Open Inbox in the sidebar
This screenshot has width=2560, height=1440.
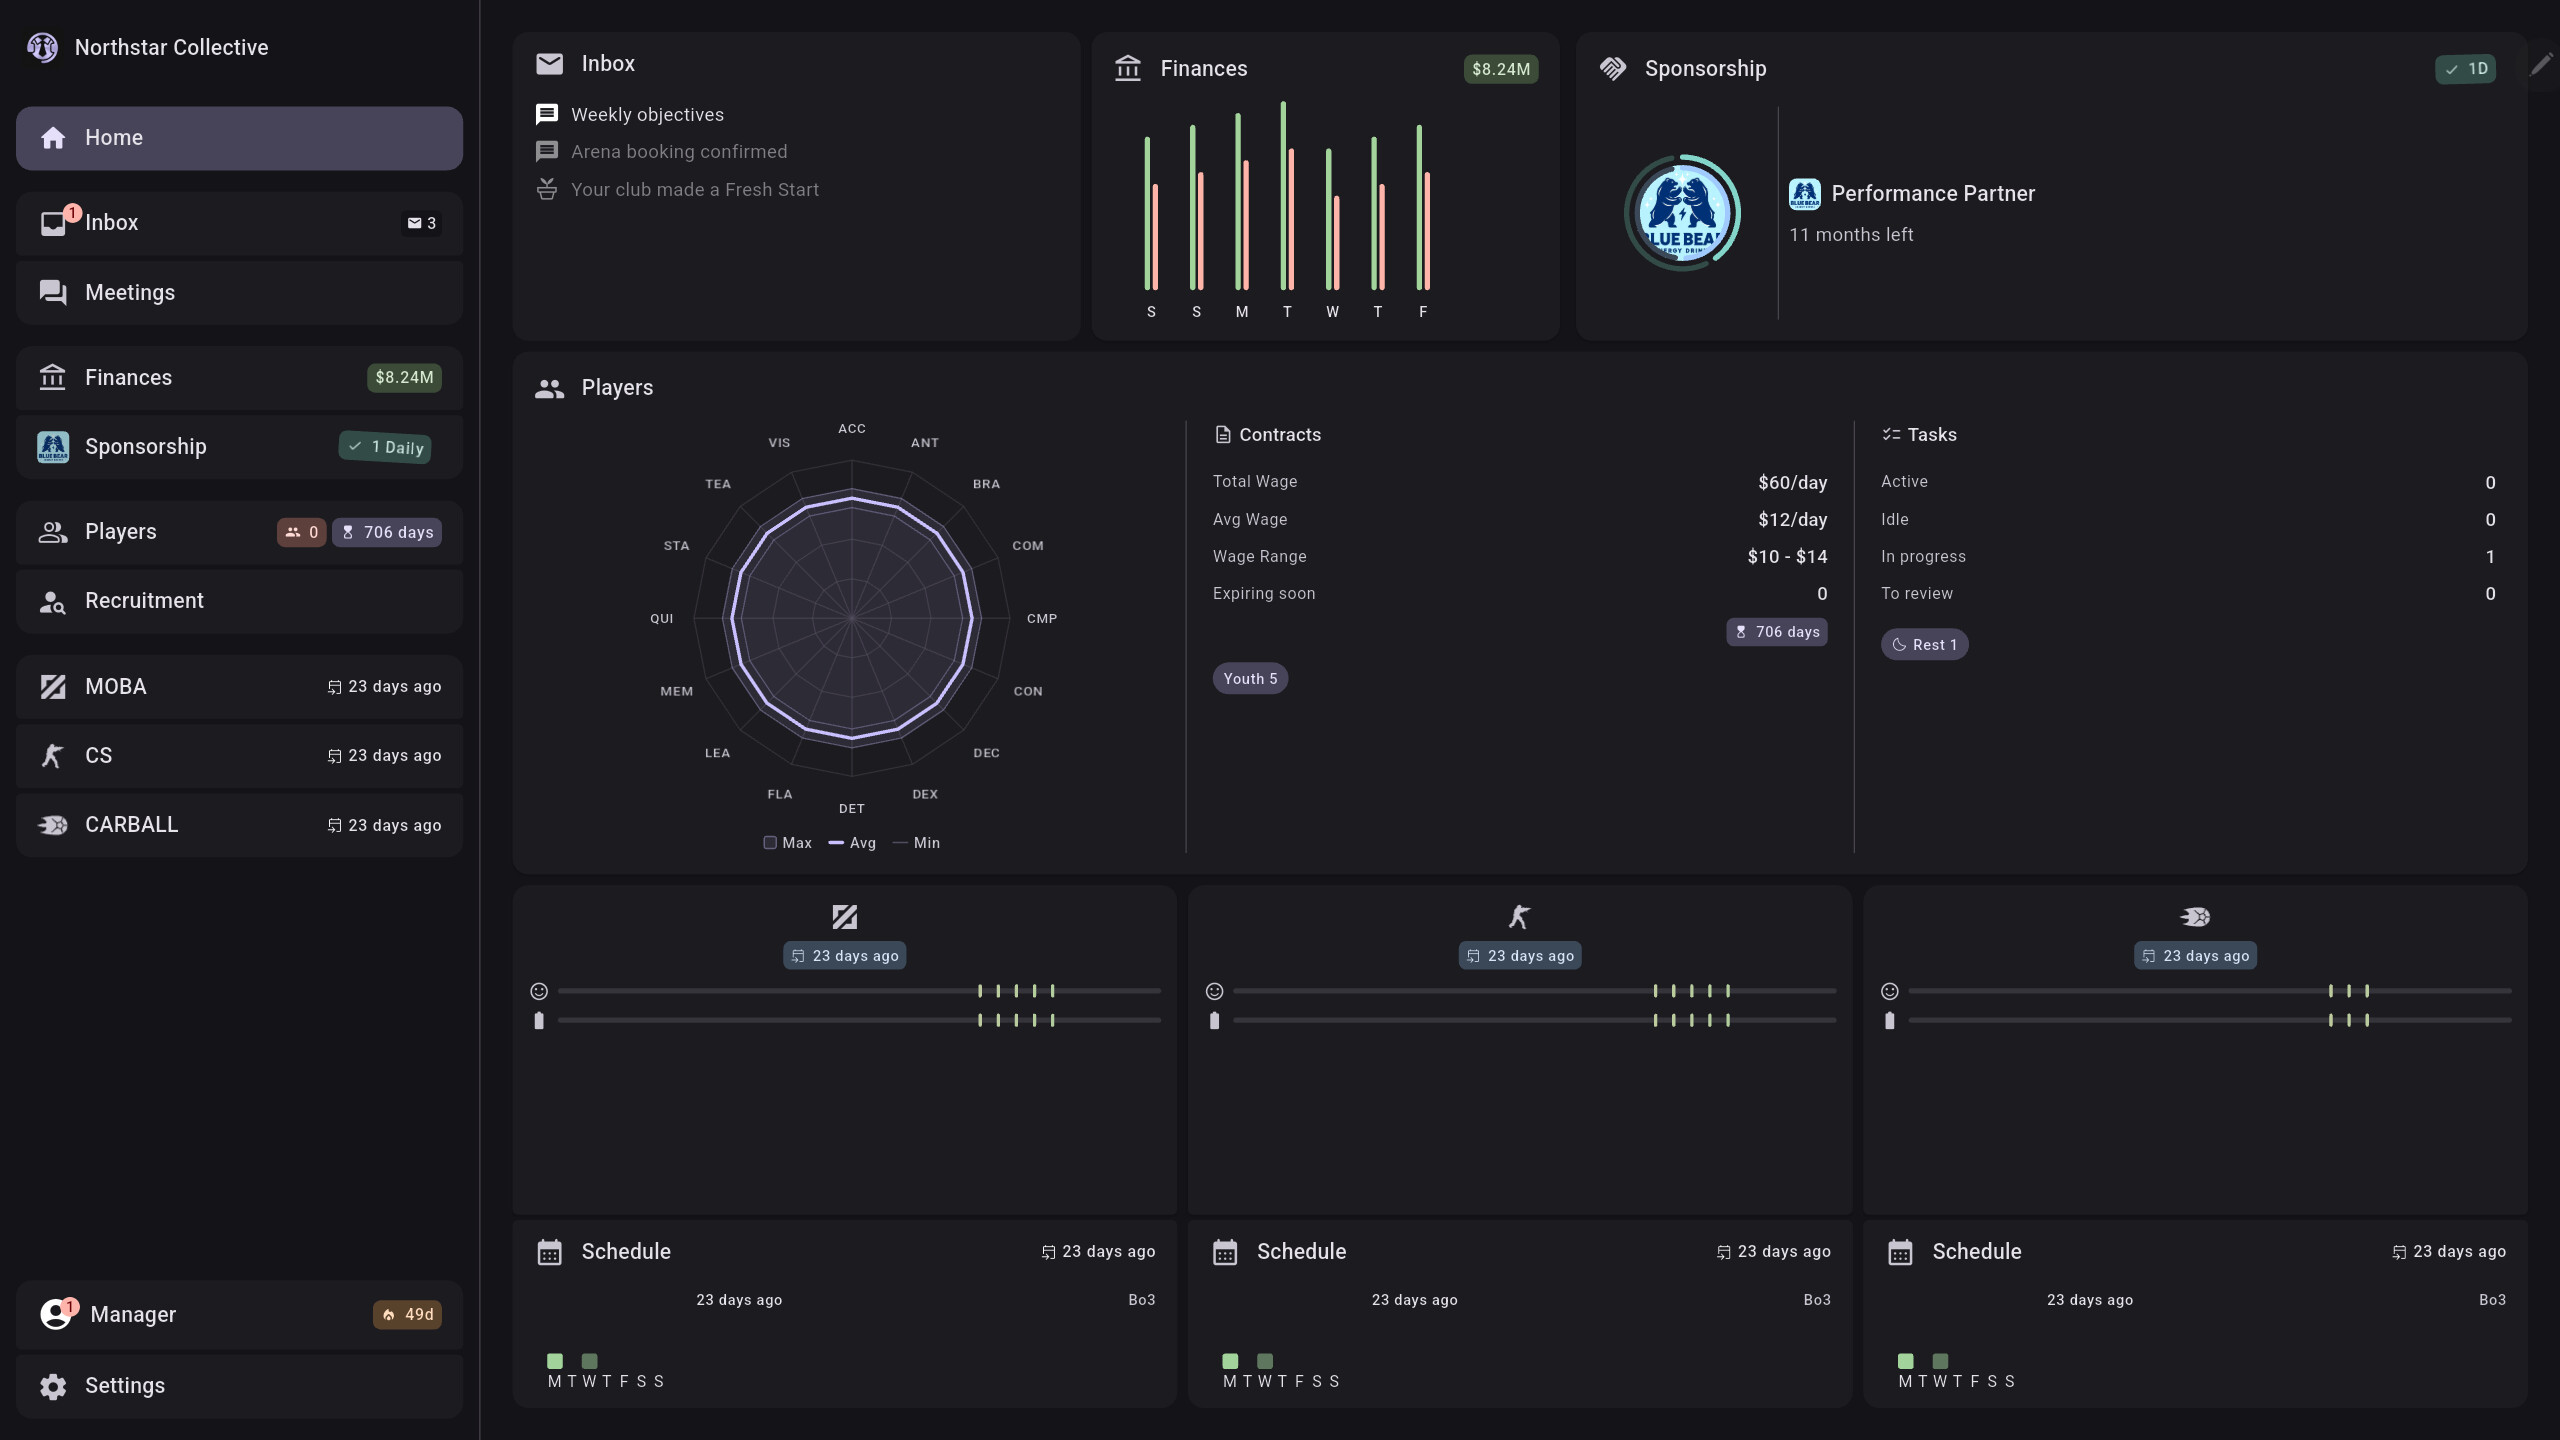click(239, 223)
